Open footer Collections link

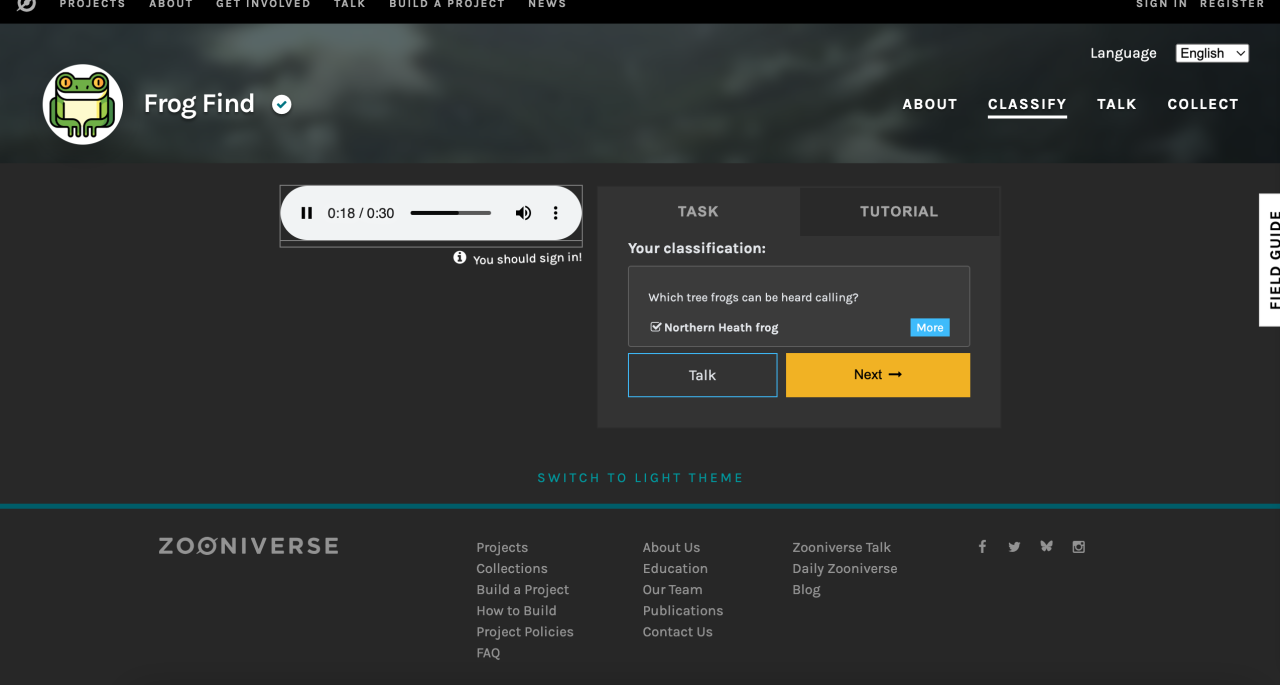coord(512,568)
